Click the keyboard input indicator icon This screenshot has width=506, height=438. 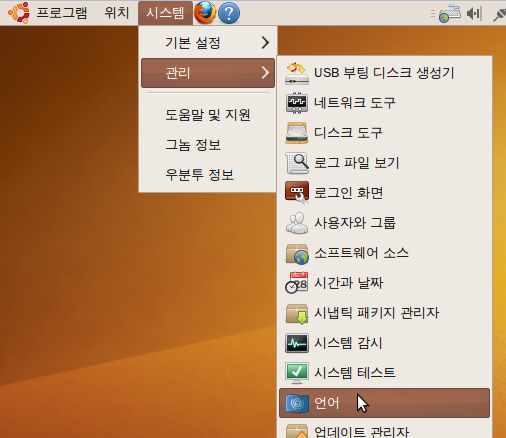coord(450,13)
